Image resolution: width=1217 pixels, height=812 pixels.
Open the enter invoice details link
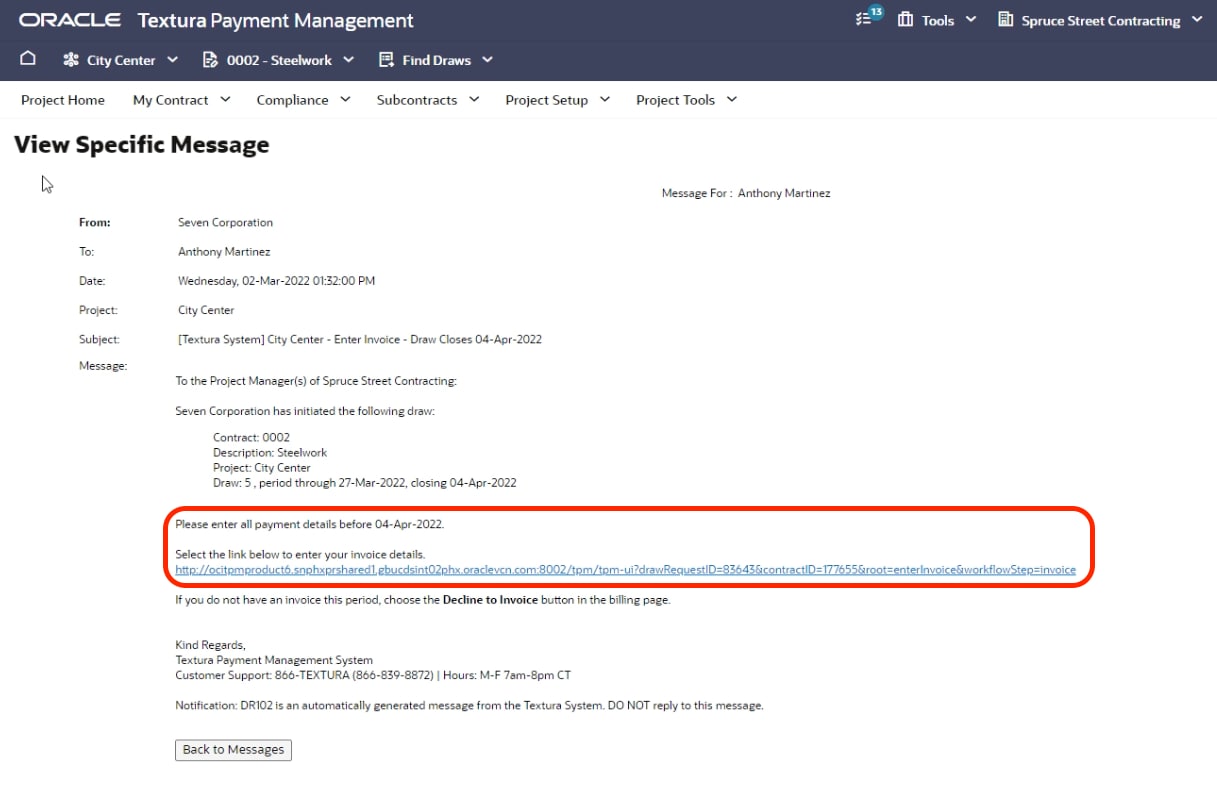[x=625, y=570]
